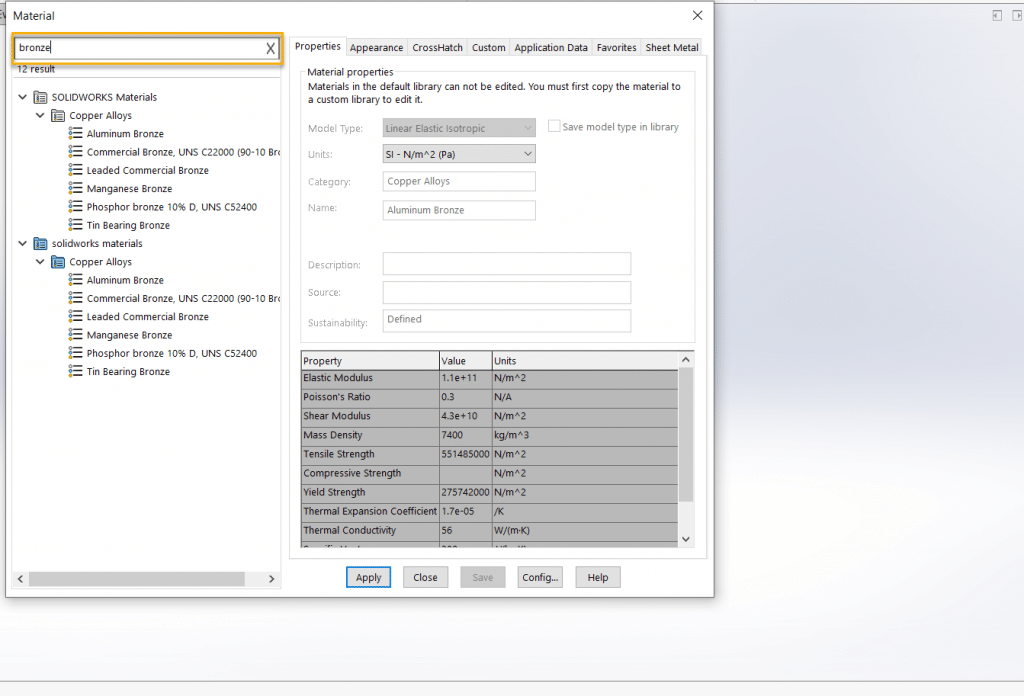
Task: Click the second Leaded Commercial Bronze icon
Action: 75,316
